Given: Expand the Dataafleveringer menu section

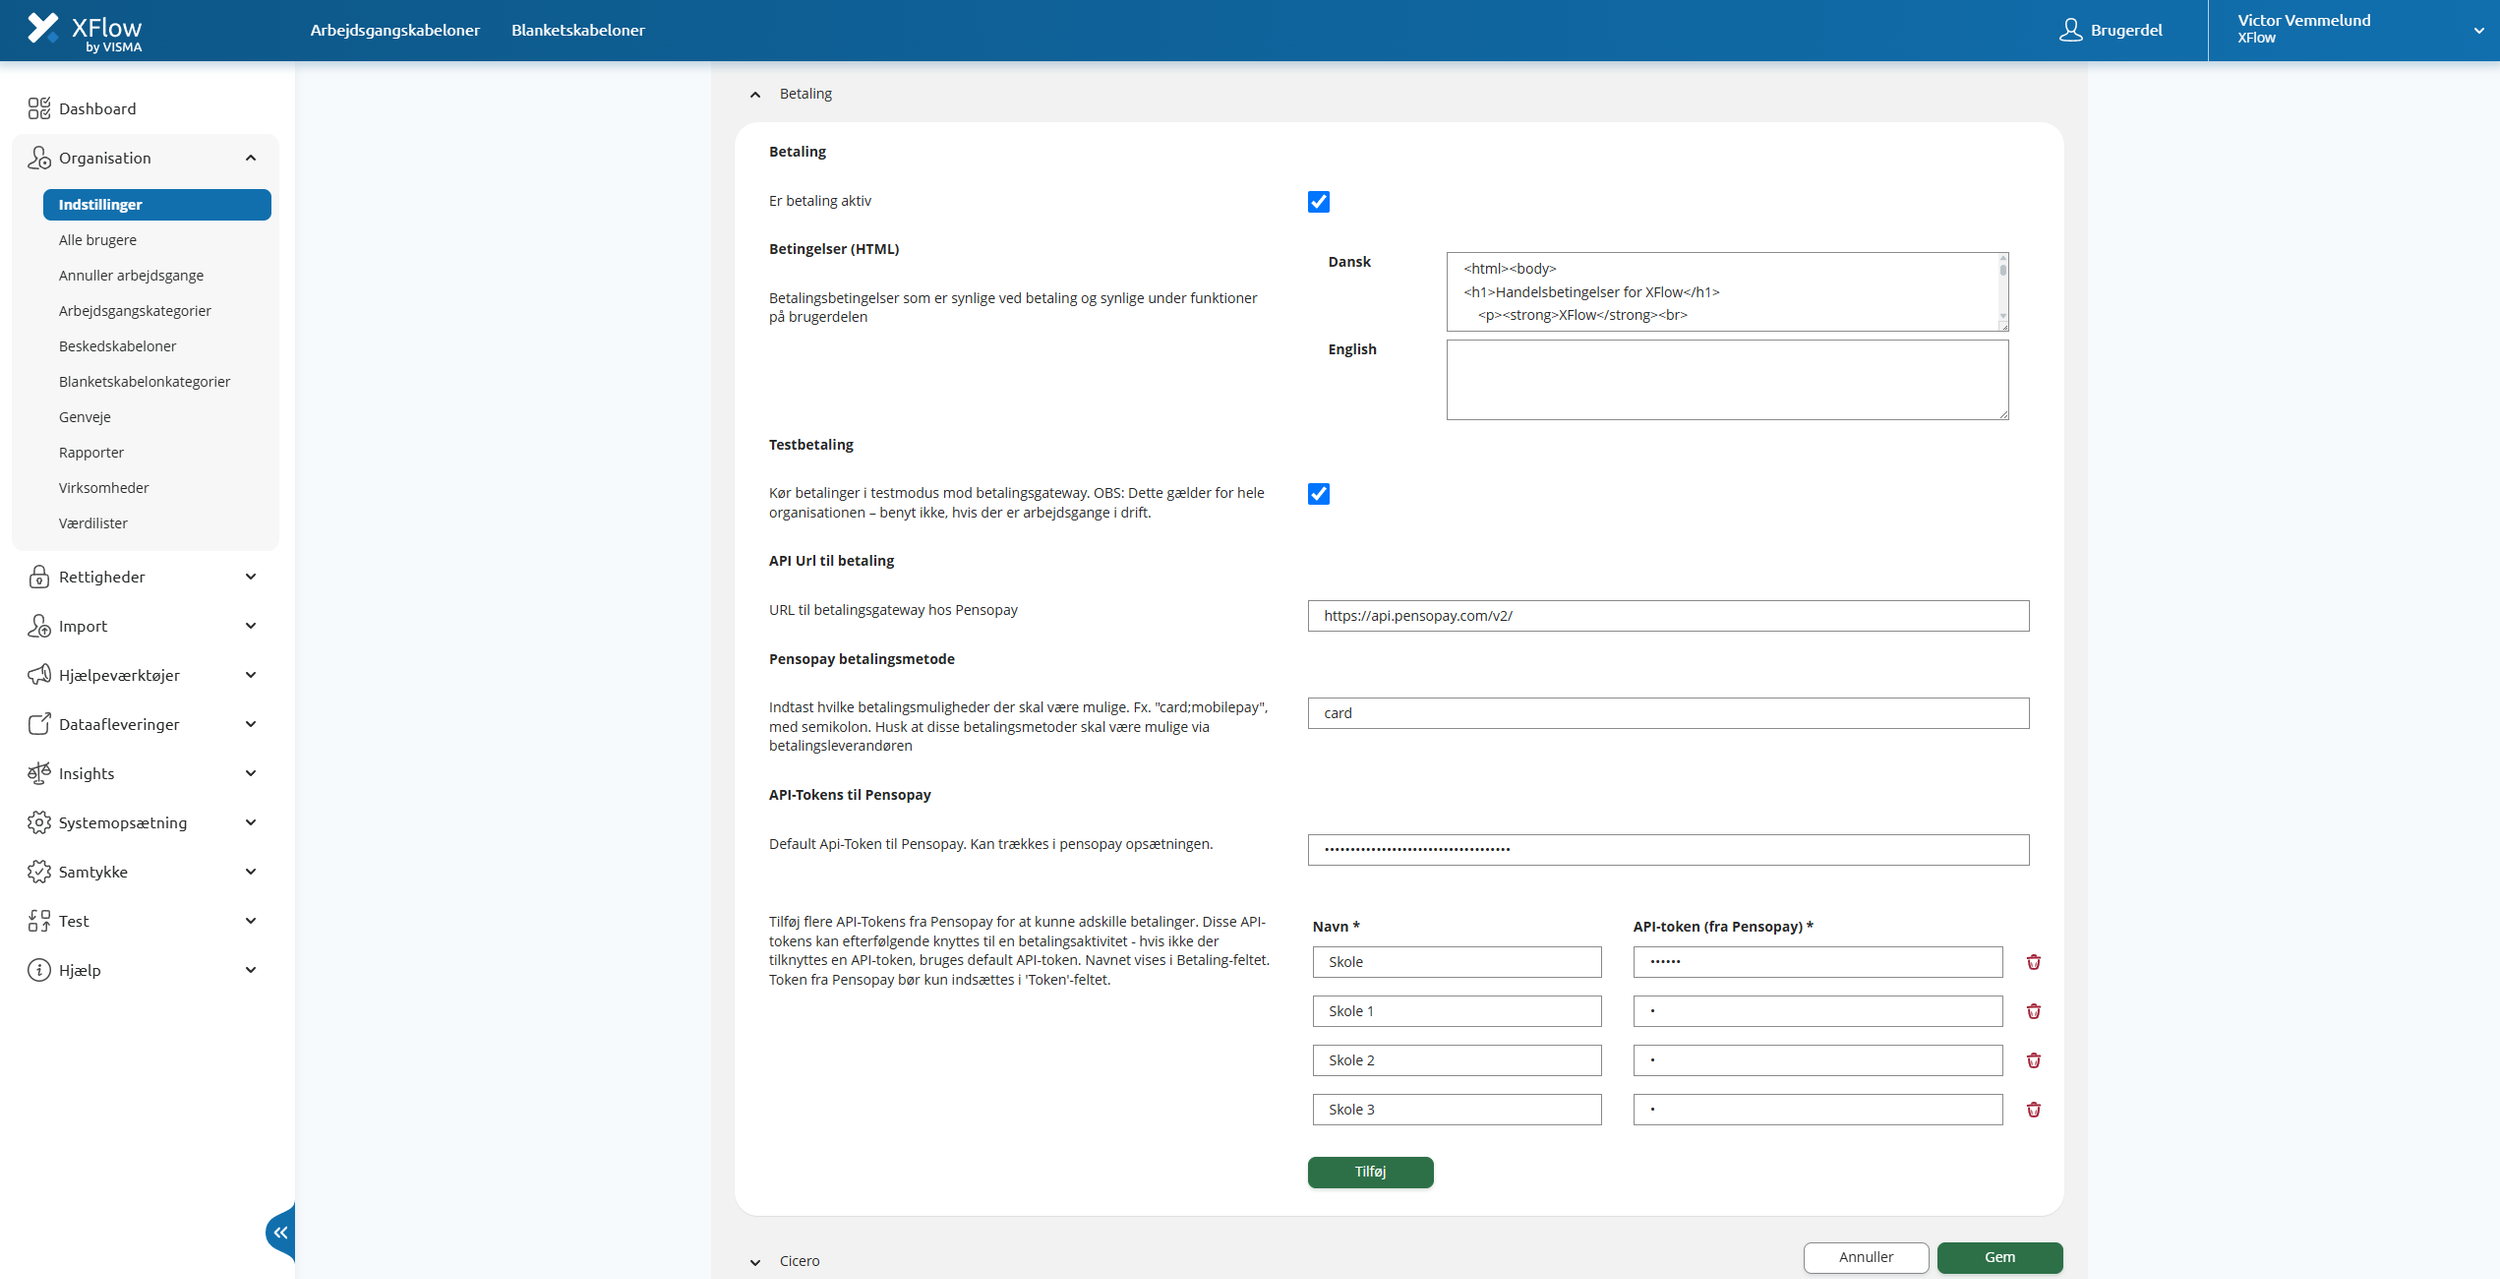Looking at the screenshot, I should [251, 724].
